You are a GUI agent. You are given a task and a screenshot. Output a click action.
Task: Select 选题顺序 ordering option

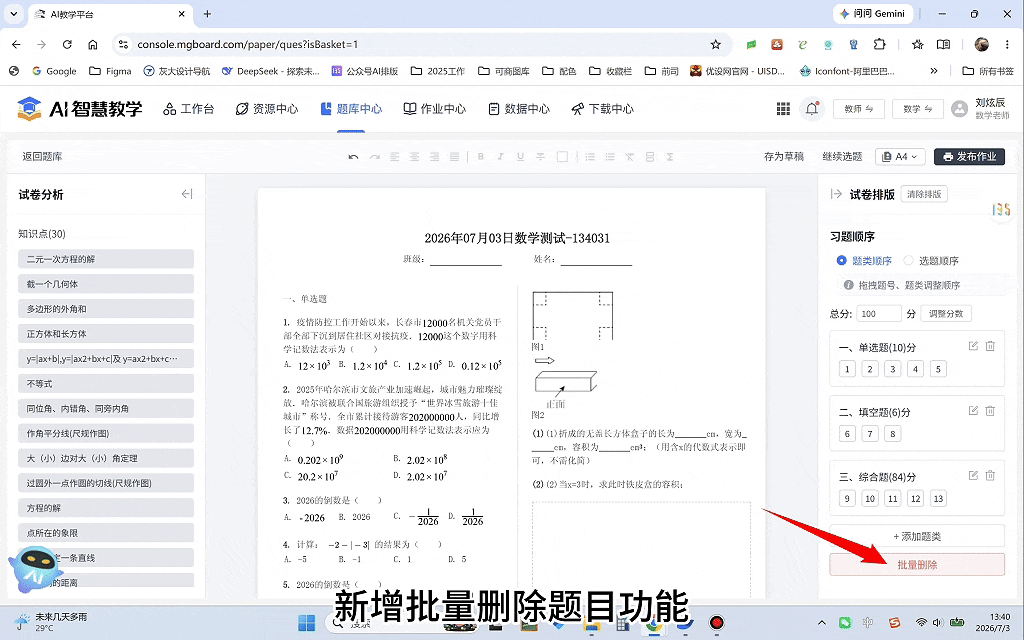point(931,261)
